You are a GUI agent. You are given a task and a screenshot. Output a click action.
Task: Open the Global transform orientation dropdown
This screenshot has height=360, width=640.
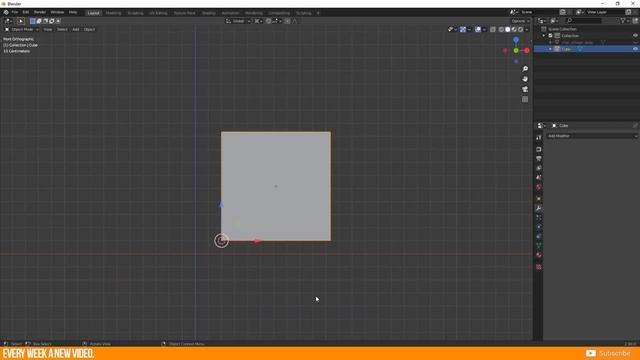(x=238, y=21)
